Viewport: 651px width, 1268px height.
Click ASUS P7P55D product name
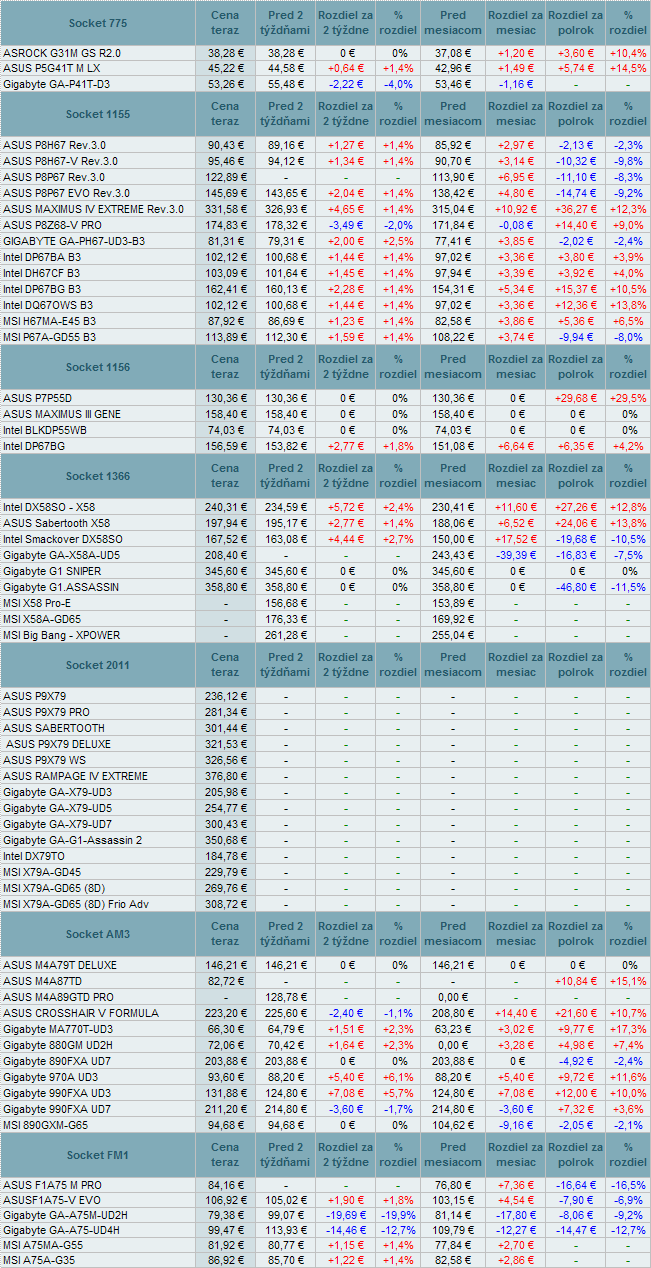[37, 398]
